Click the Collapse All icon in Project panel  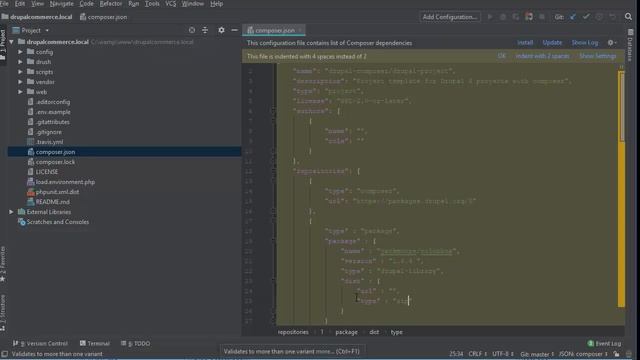(205, 30)
